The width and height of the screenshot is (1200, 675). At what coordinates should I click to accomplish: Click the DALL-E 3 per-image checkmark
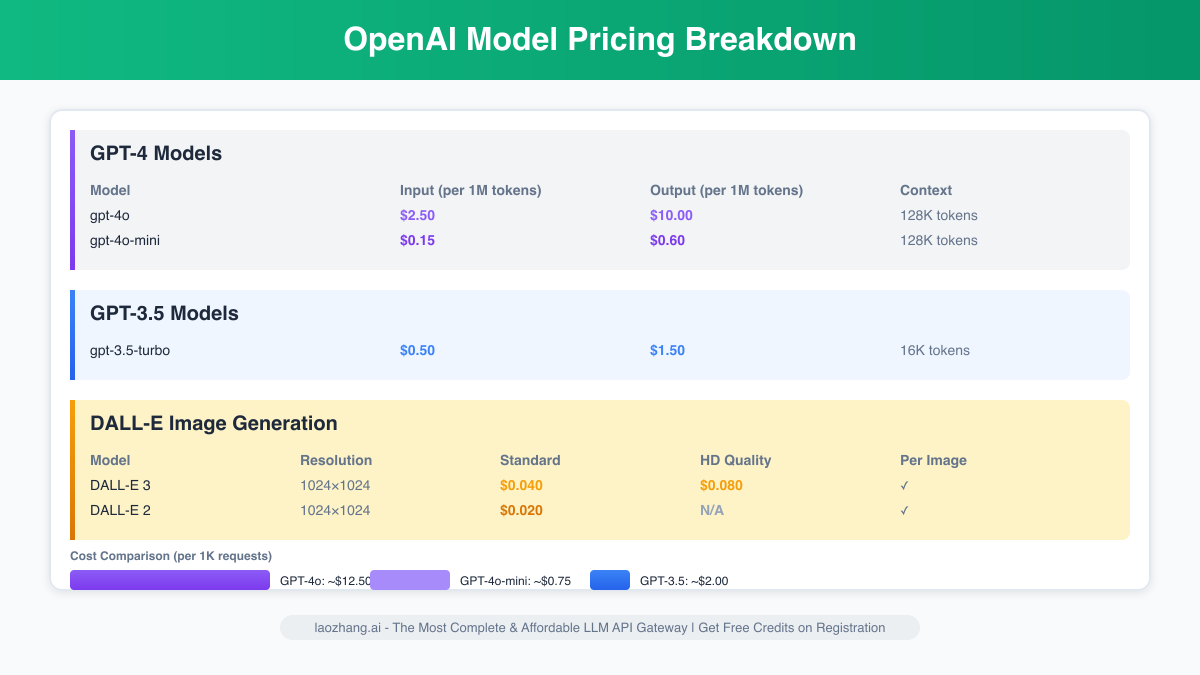click(x=904, y=486)
